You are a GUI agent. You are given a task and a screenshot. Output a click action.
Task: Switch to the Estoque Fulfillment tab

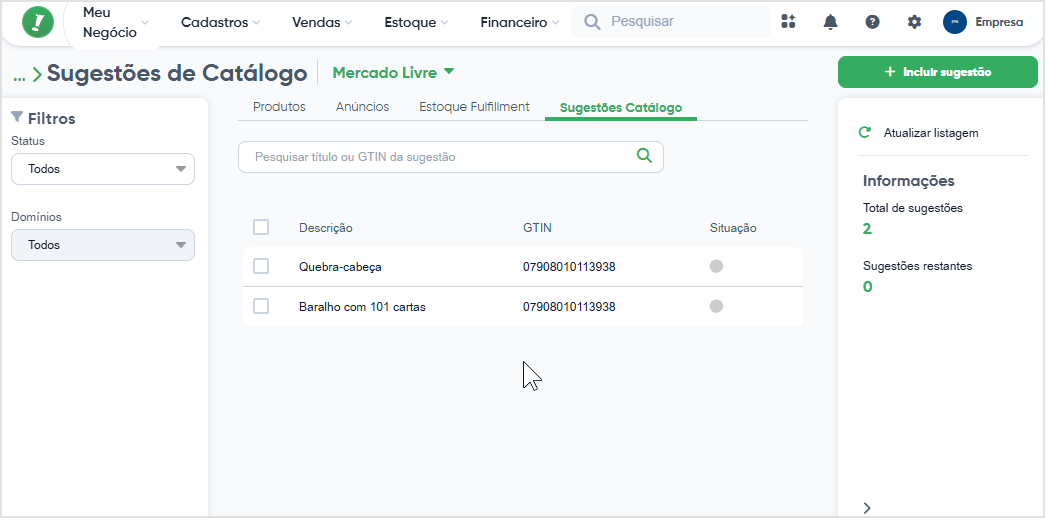click(x=475, y=107)
